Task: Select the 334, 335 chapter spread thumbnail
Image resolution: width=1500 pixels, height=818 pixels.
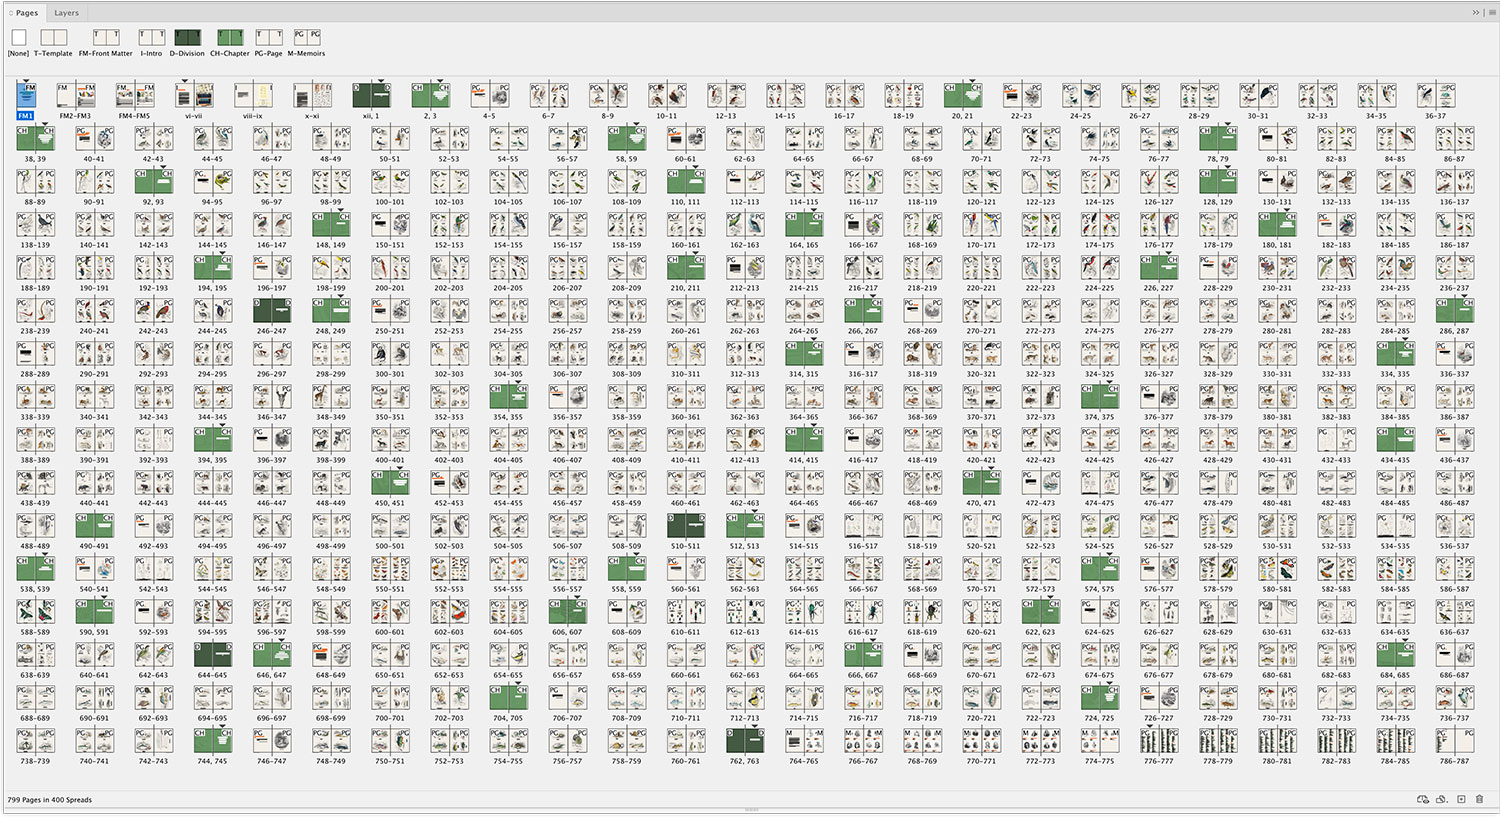Action: (x=1395, y=354)
